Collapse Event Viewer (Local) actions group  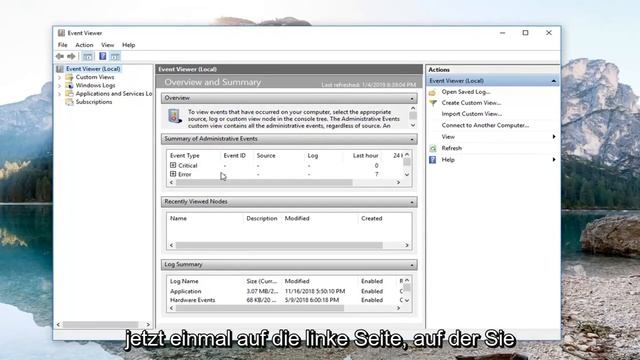coord(553,81)
